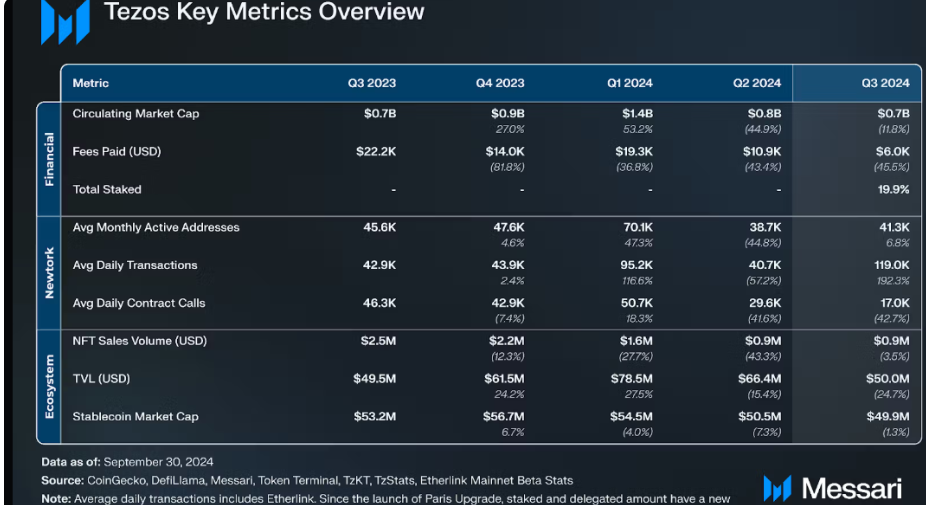The image size is (926, 505).
Task: Click the vertical 'Newtork' section label
Action: (x=49, y=272)
